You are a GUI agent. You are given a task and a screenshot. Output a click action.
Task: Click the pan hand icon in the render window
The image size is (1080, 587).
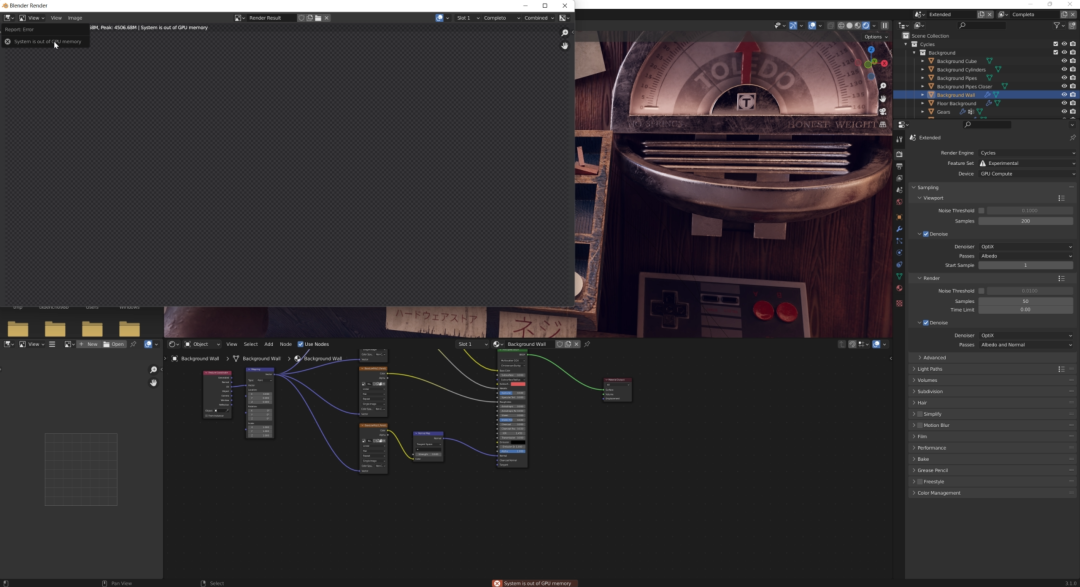[x=565, y=45]
